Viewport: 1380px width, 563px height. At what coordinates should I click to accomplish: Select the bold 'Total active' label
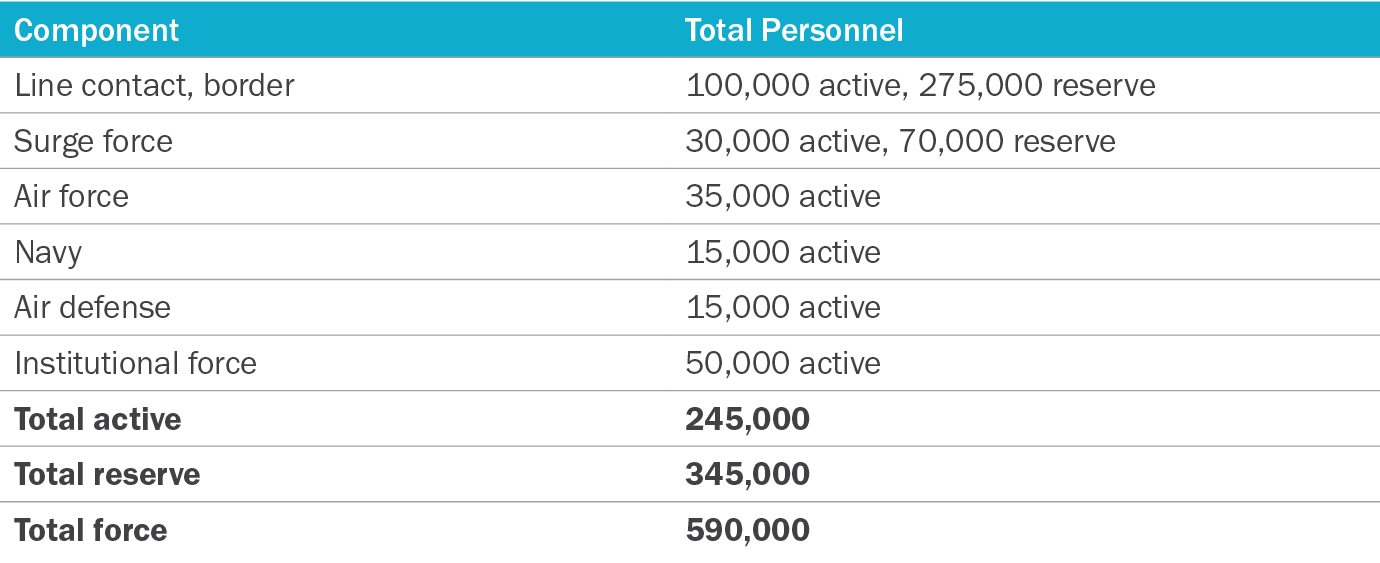click(97, 419)
